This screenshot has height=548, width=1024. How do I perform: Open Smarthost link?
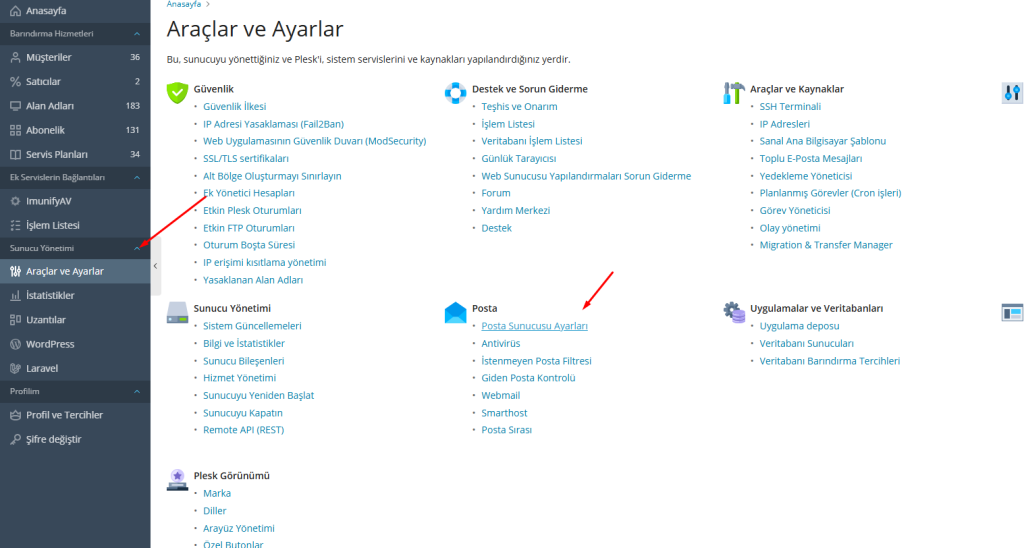click(x=504, y=413)
